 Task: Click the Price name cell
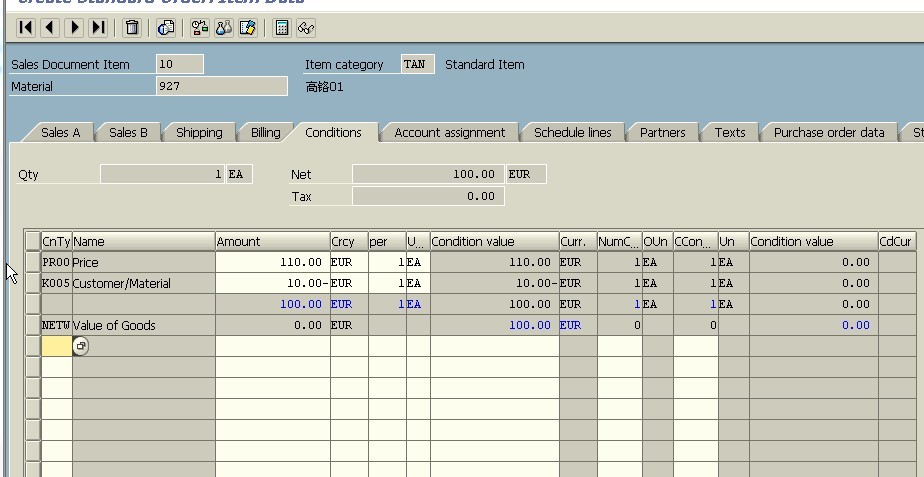click(x=143, y=262)
